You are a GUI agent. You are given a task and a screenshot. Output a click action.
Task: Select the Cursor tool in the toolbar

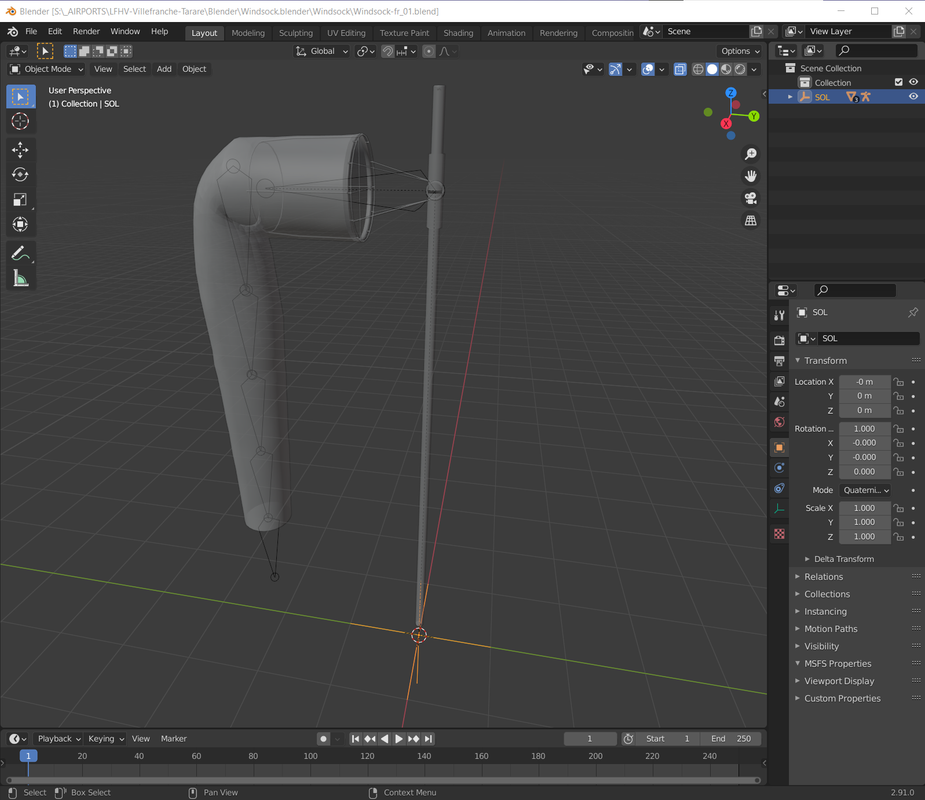tap(20, 121)
